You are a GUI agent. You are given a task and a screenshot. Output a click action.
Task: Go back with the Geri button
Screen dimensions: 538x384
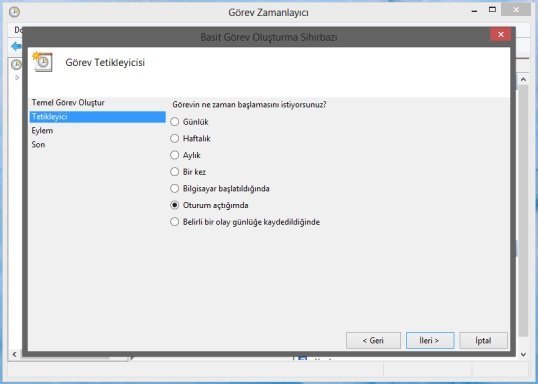373,340
